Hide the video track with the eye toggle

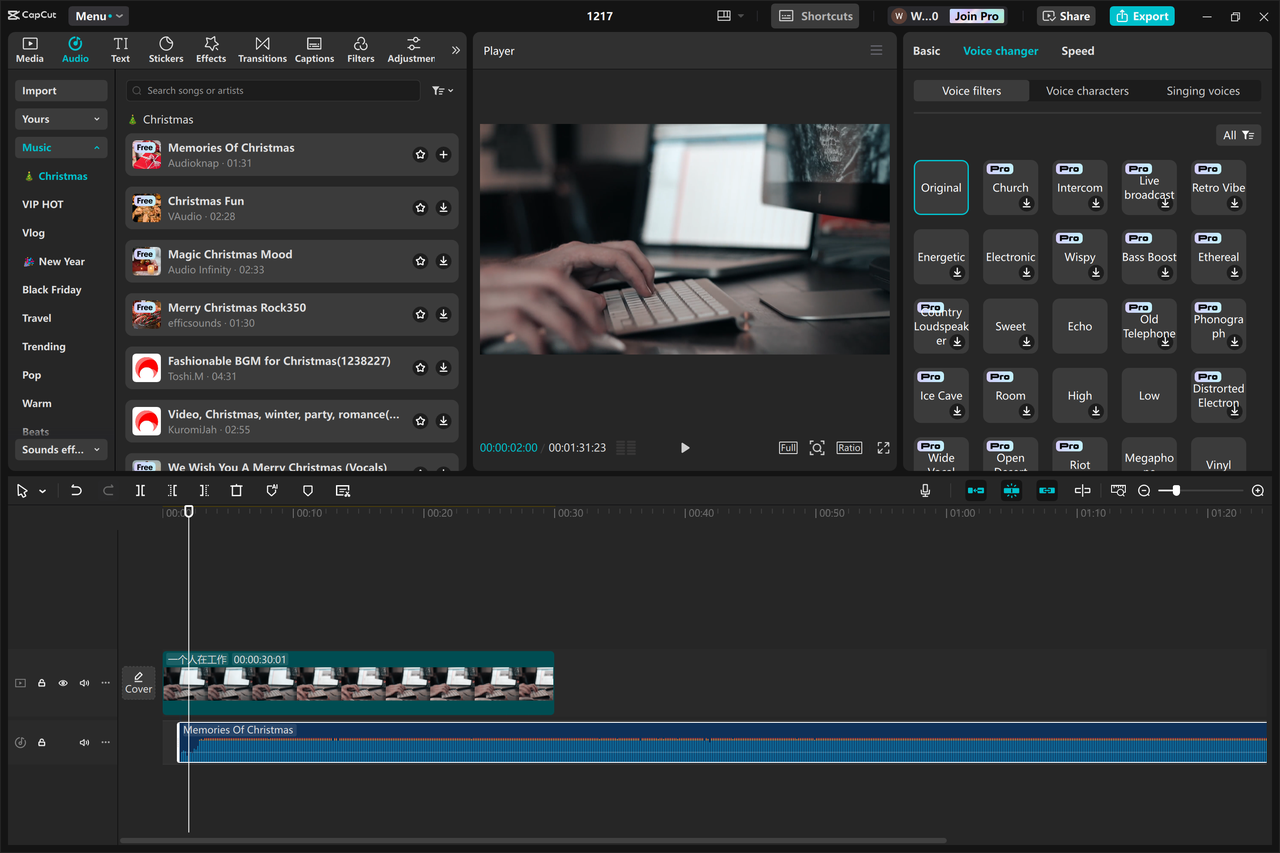pyautogui.click(x=62, y=682)
